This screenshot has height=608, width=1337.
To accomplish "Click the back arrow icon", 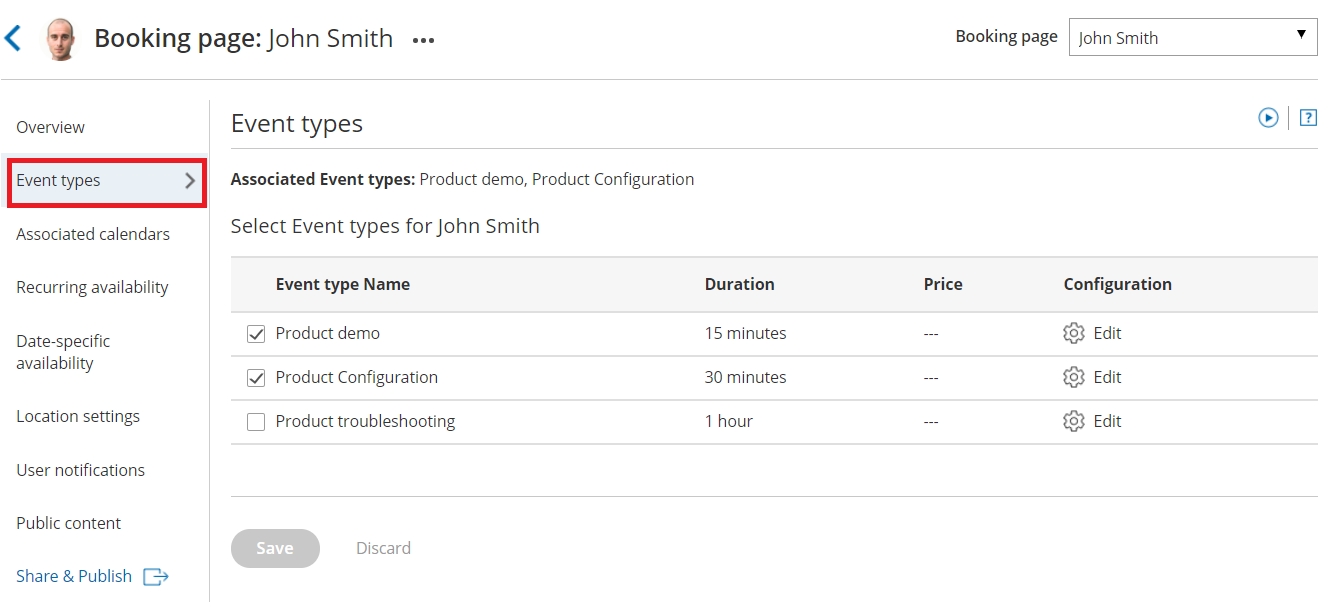I will click(x=13, y=39).
